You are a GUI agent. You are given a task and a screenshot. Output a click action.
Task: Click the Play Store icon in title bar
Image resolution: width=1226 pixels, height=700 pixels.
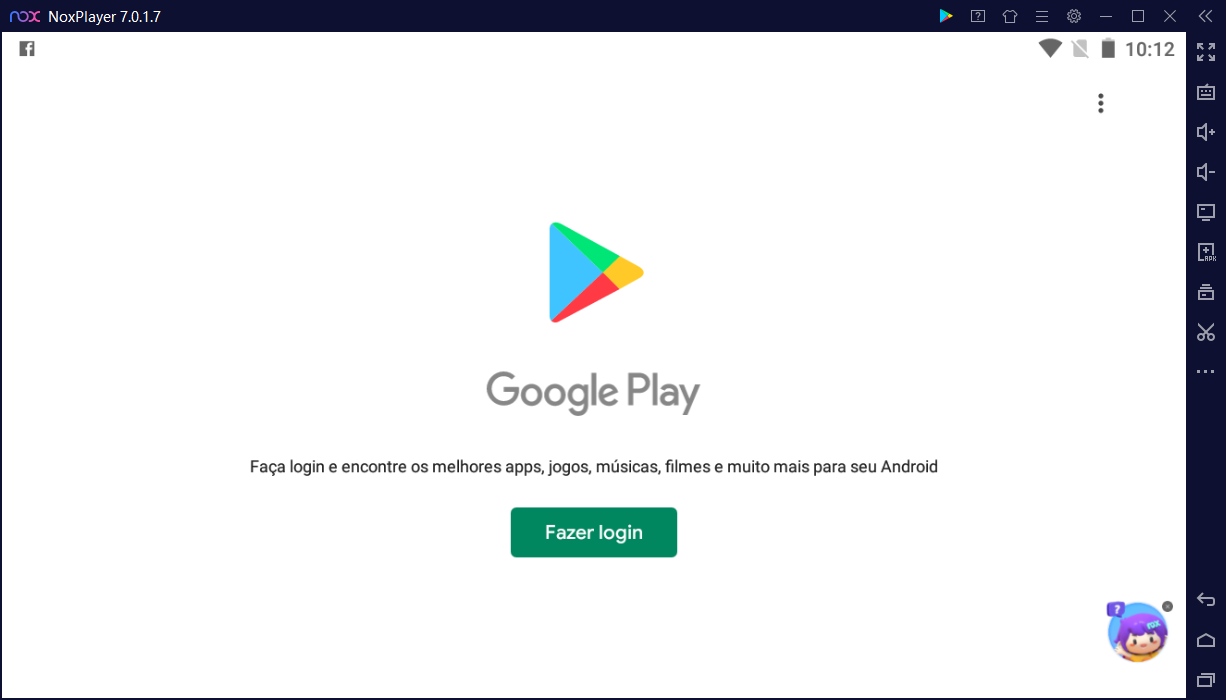coord(946,16)
